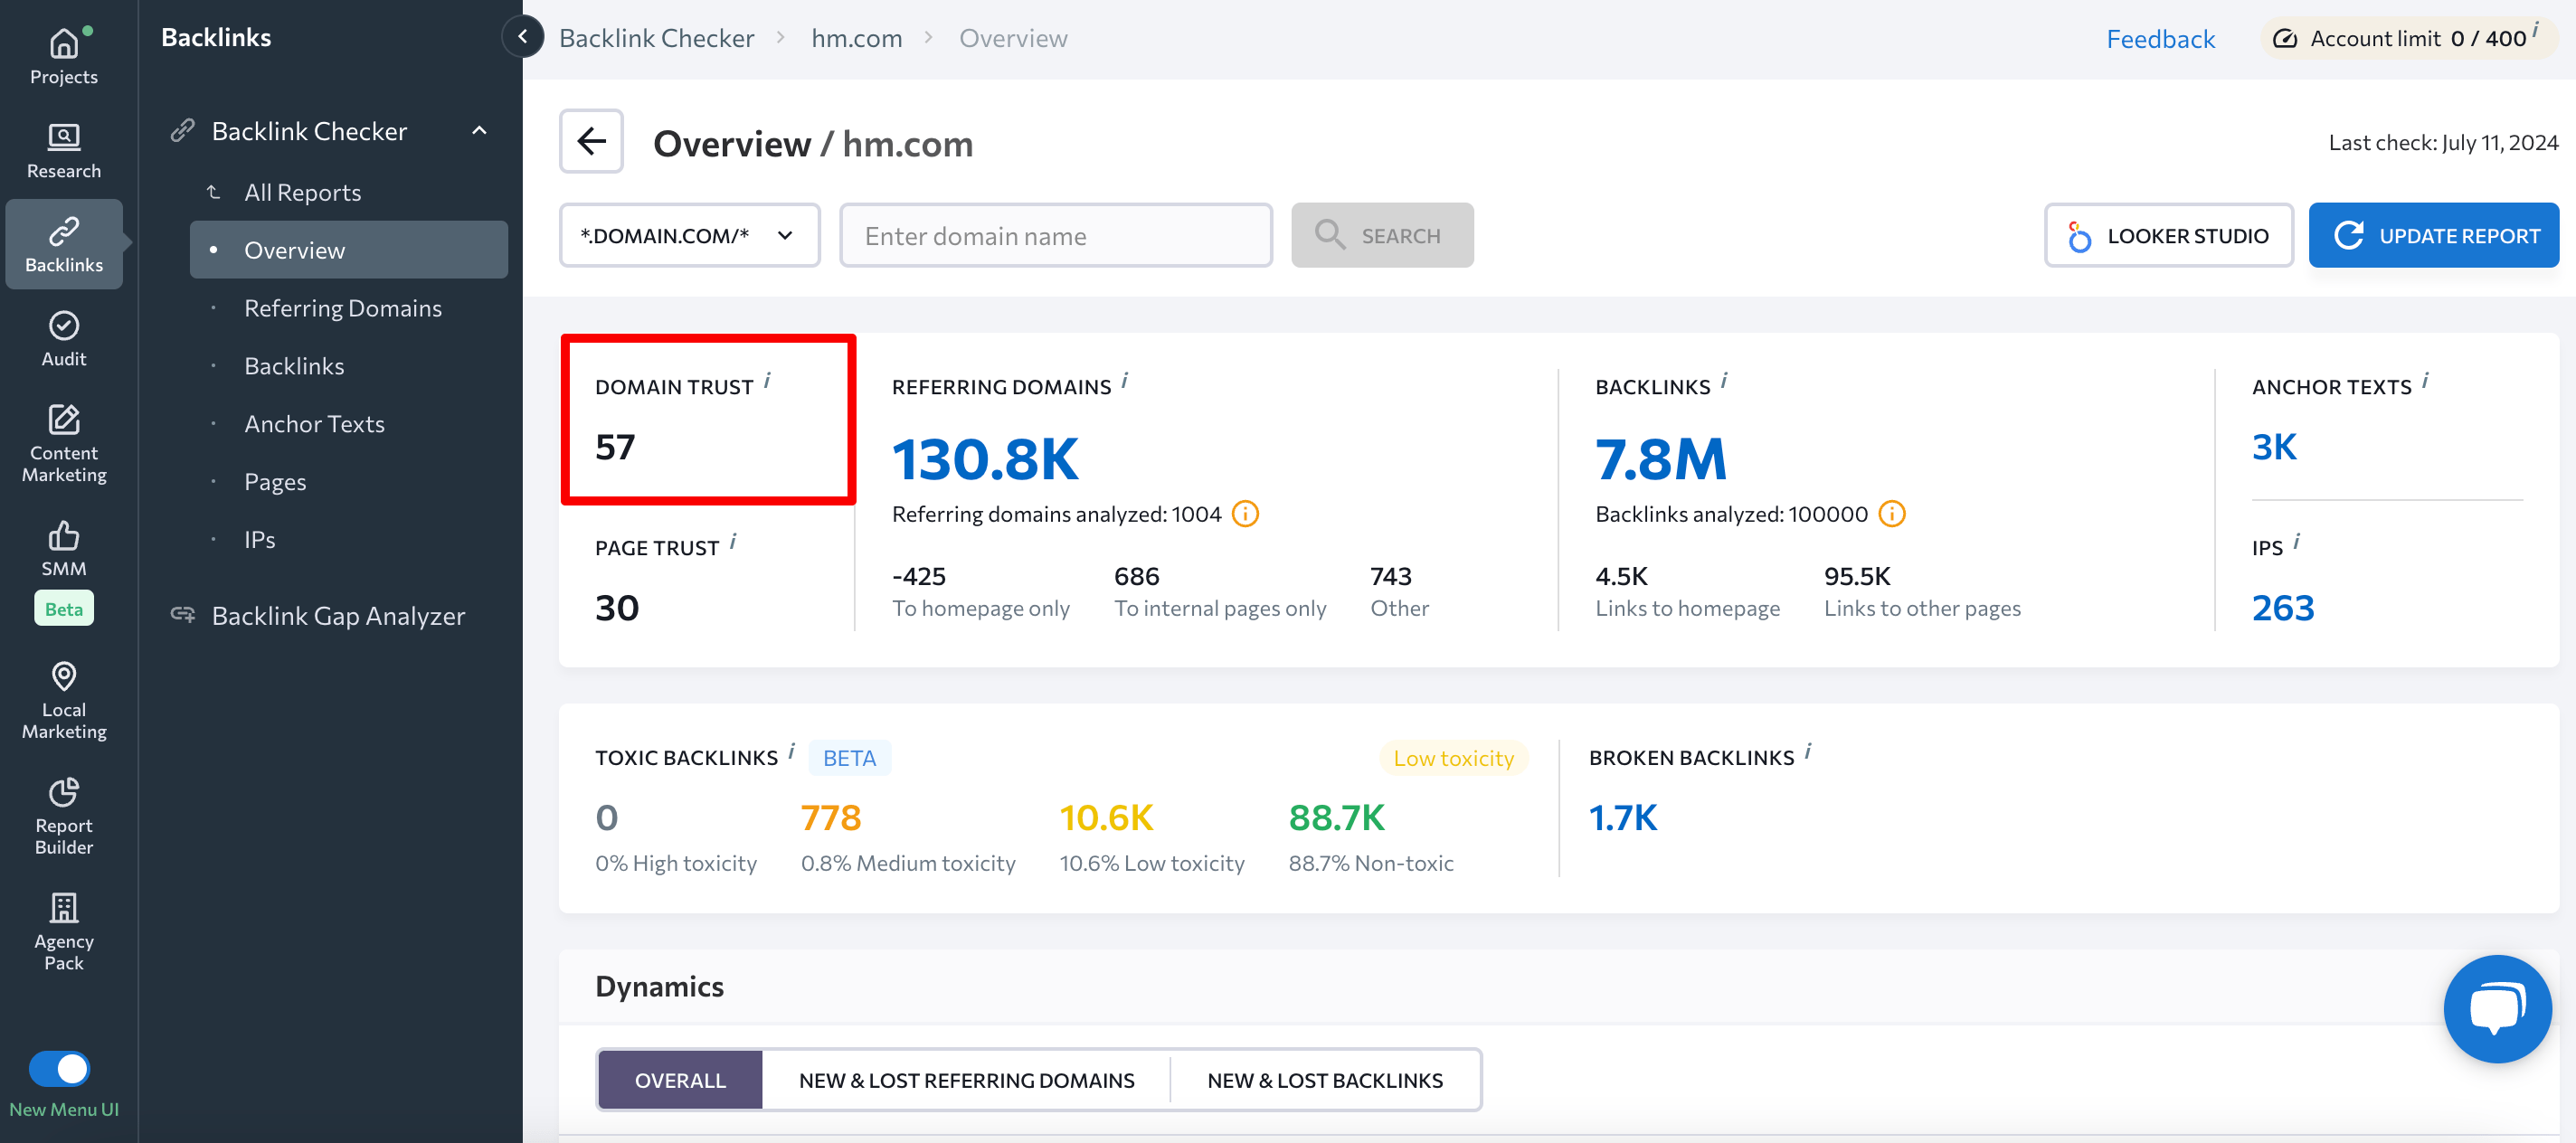Select the Referring Domains menu item

344,307
